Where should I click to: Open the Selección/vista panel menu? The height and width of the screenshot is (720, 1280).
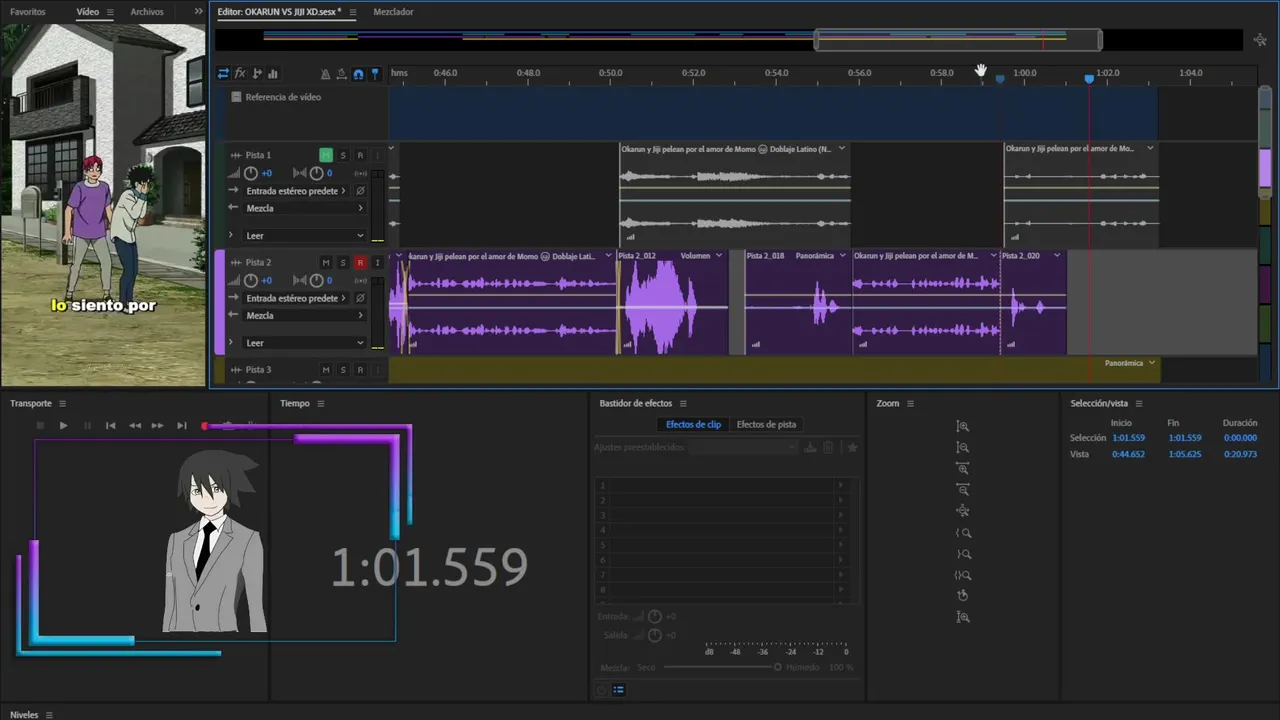pos(1138,403)
